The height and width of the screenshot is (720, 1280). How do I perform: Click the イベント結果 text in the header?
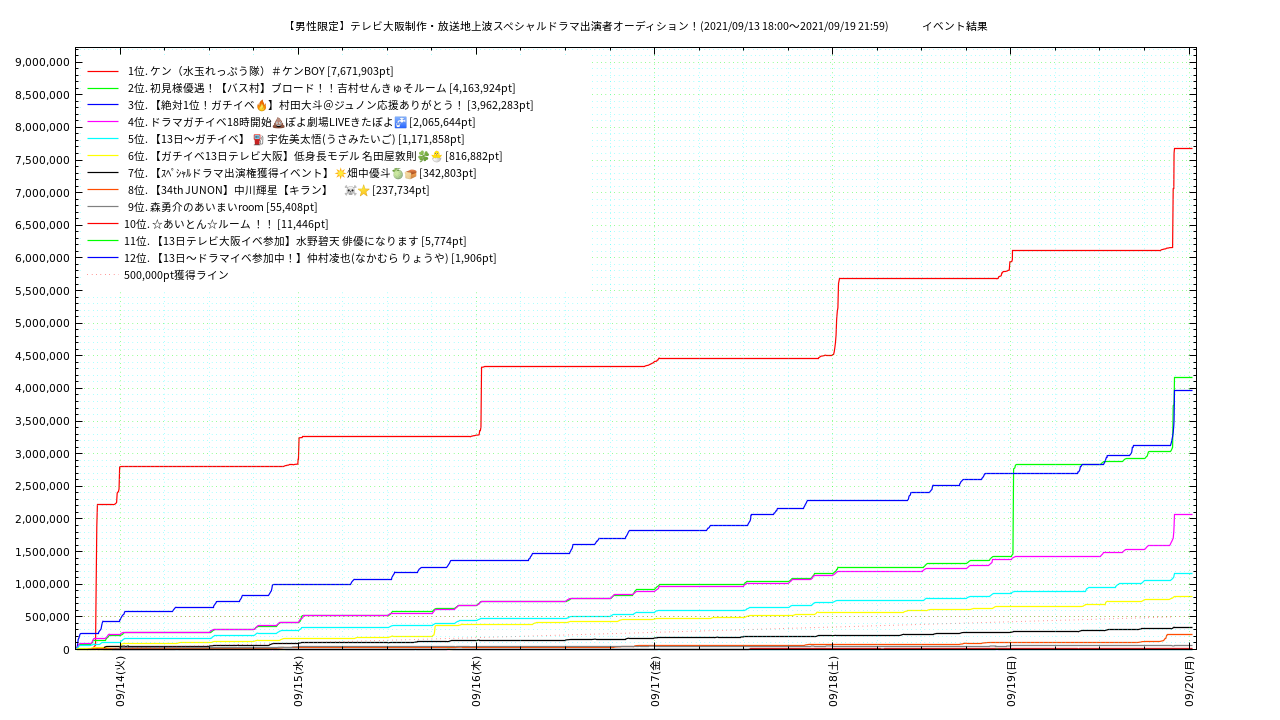pos(954,26)
